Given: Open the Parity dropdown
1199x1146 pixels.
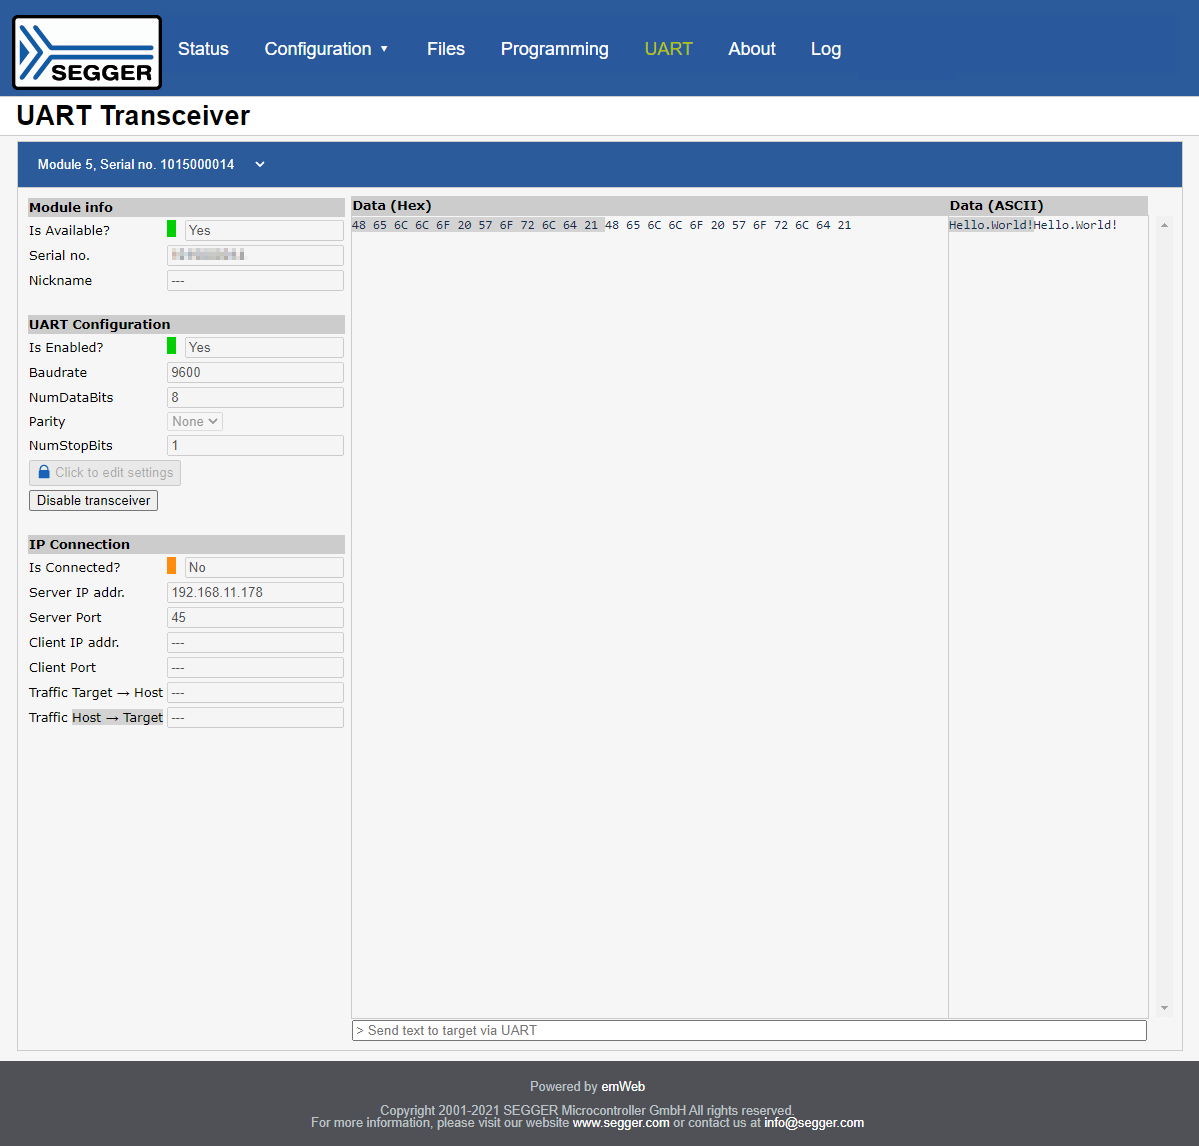Looking at the screenshot, I should tap(195, 422).
